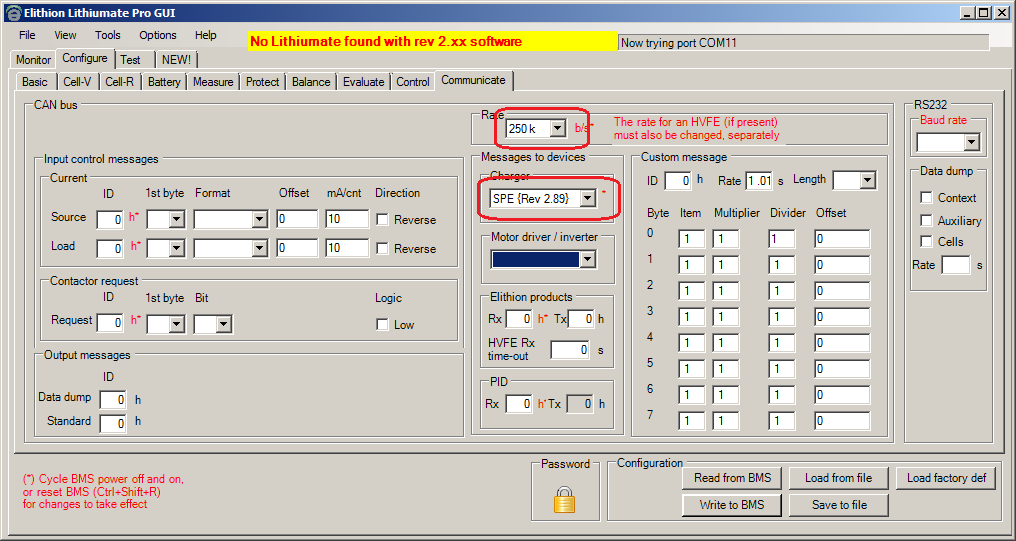
Task: Click the Standard output ID field
Action: [x=113, y=423]
